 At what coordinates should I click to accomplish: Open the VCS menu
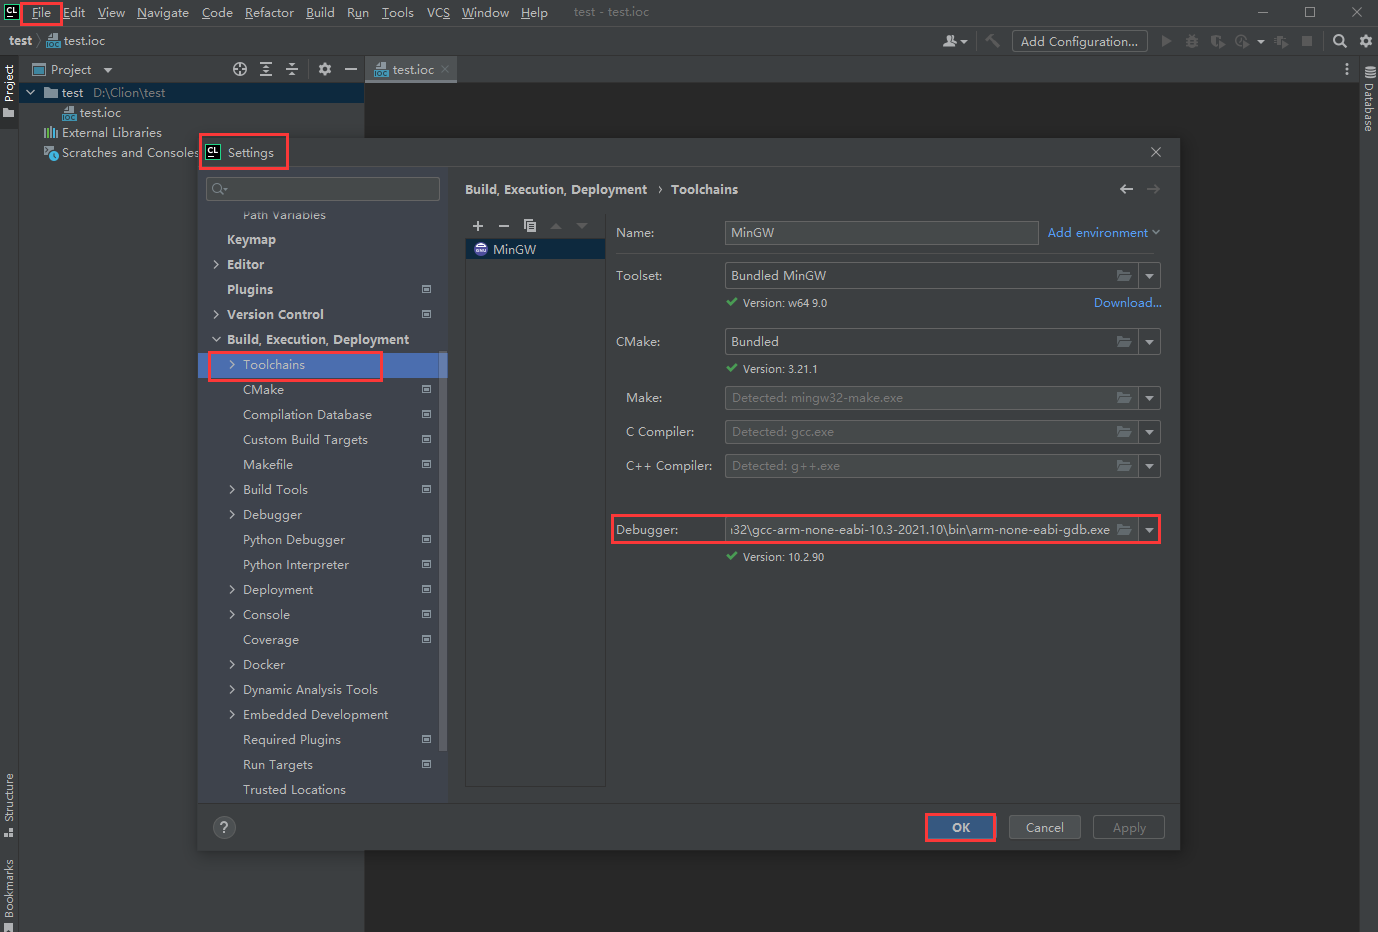coord(438,13)
